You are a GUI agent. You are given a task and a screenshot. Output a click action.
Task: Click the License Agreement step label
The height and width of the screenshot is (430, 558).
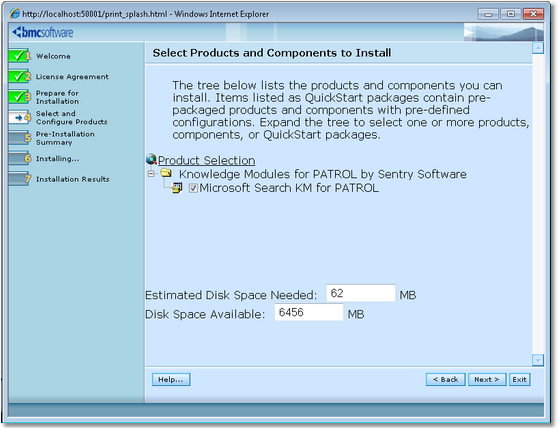pyautogui.click(x=72, y=77)
